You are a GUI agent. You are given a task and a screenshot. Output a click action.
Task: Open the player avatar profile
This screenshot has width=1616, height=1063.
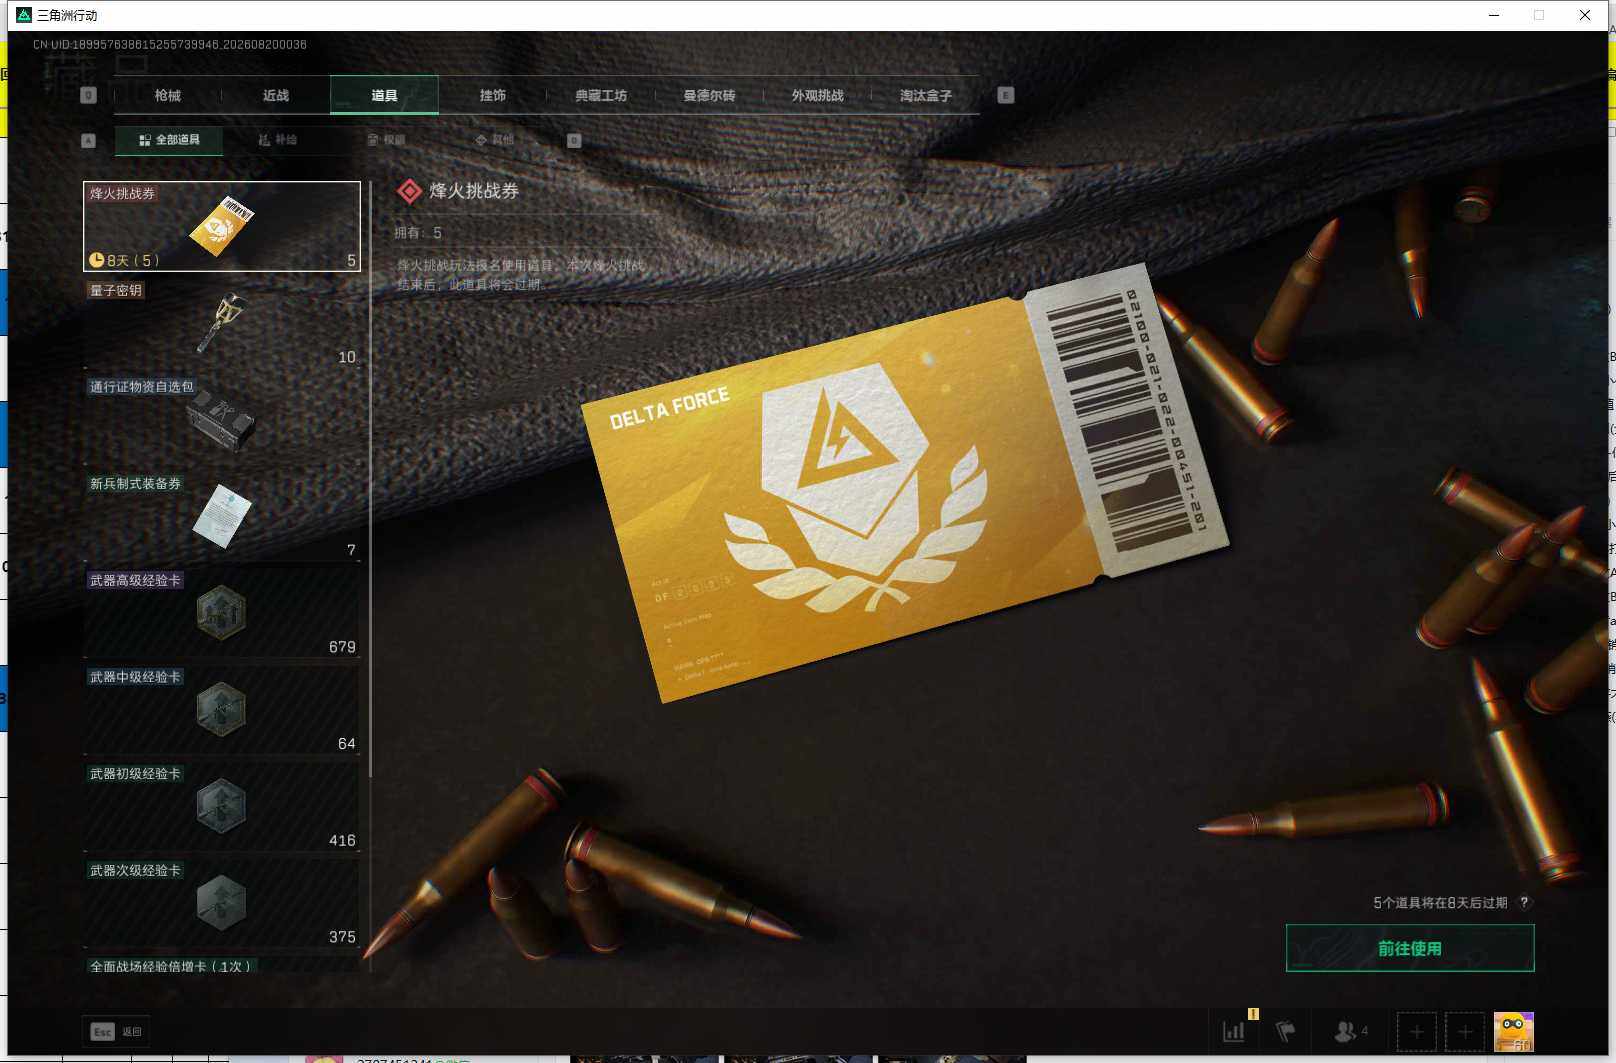tap(1514, 1031)
